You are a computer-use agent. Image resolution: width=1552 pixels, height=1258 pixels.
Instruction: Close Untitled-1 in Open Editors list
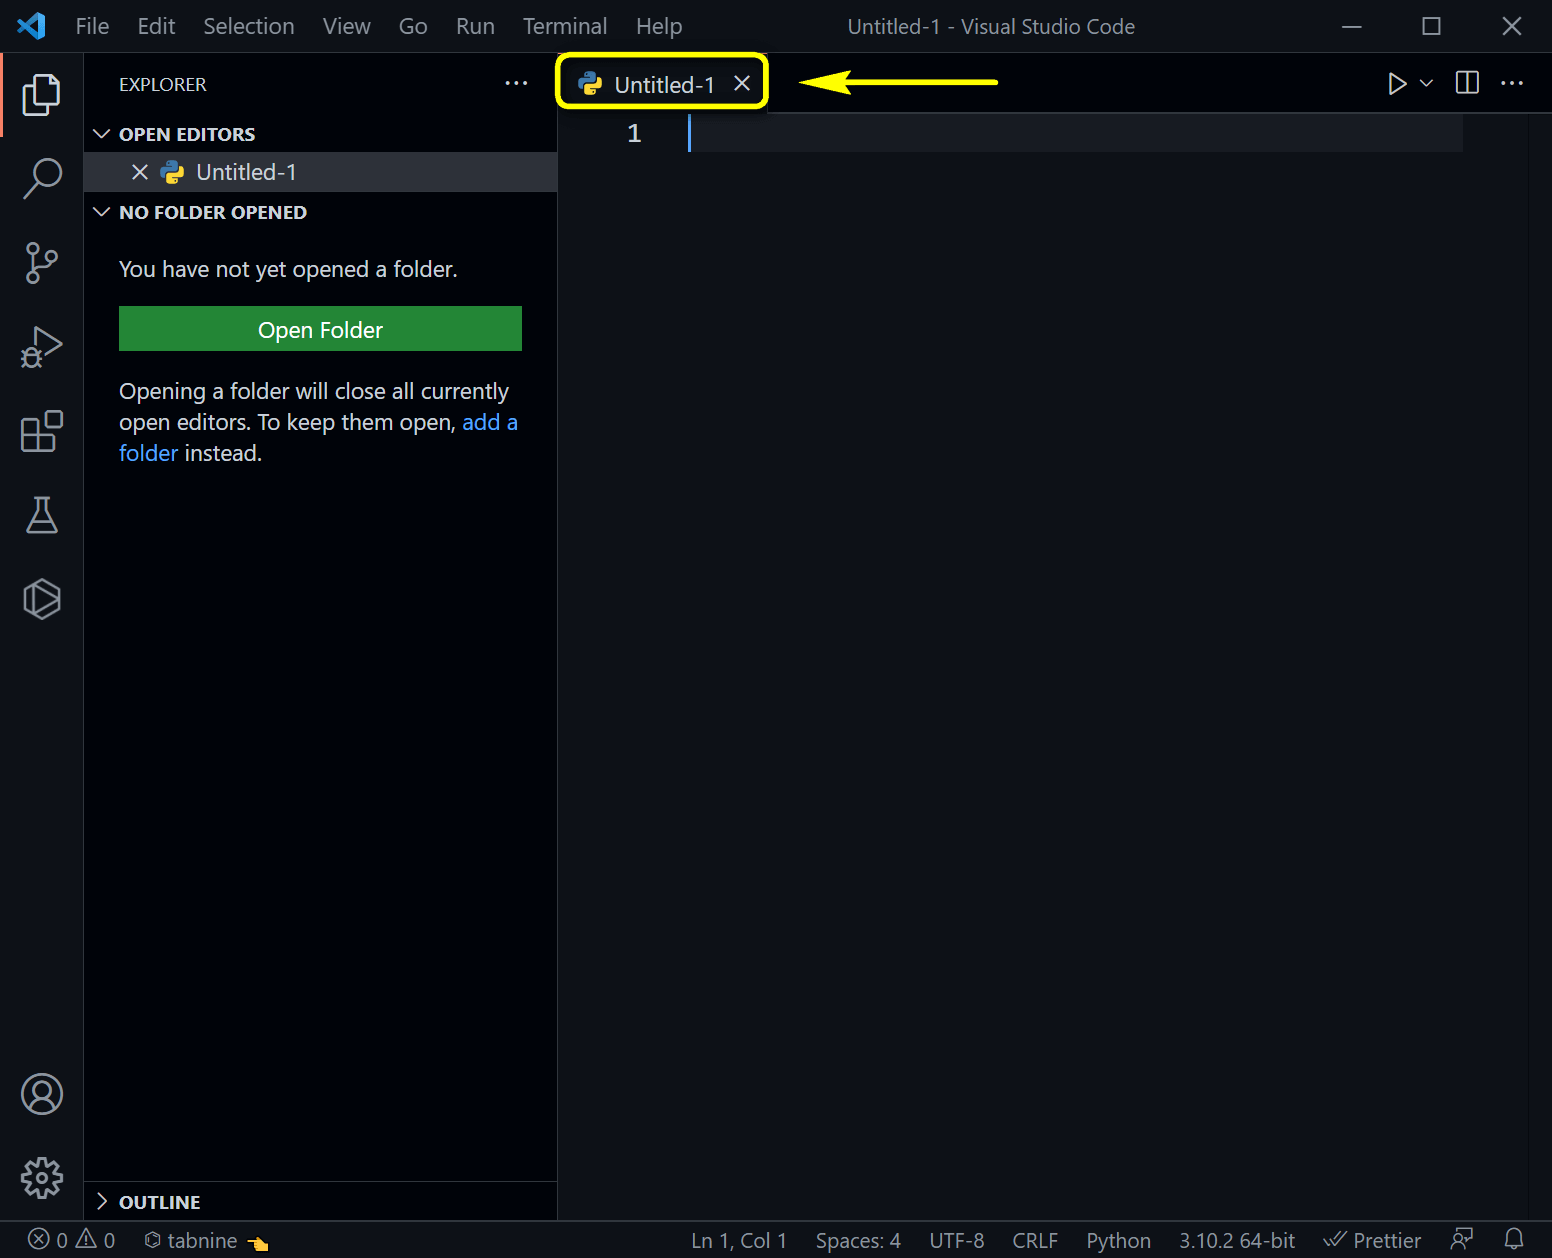click(x=140, y=172)
